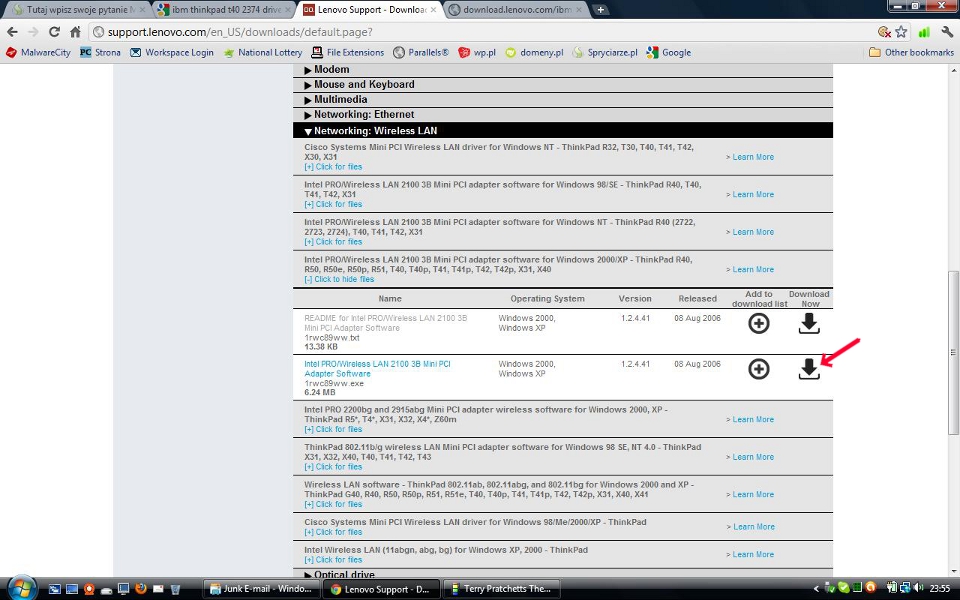This screenshot has width=960, height=600.
Task: Expand the Optical drive category
Action: (x=563, y=574)
